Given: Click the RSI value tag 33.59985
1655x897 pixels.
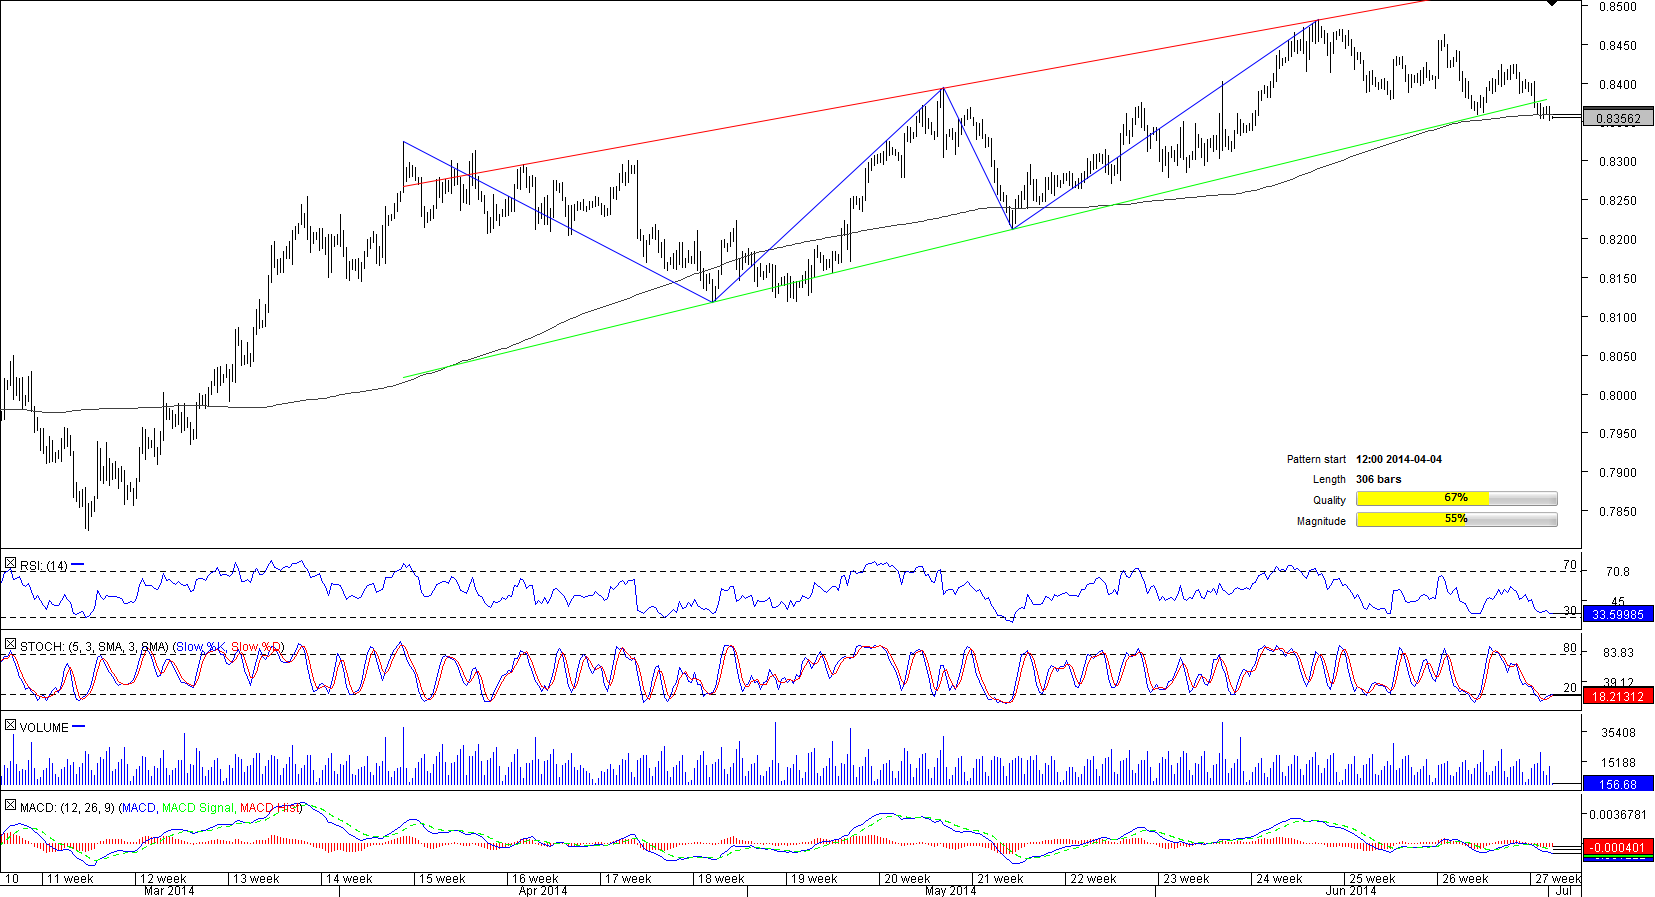Looking at the screenshot, I should point(1617,614).
